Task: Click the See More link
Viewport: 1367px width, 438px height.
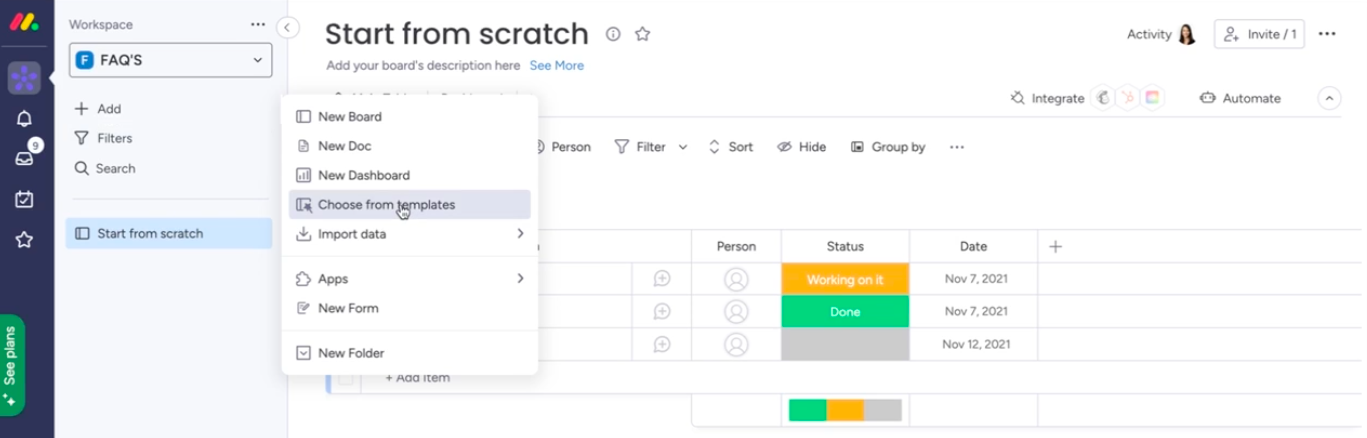Action: click(557, 65)
